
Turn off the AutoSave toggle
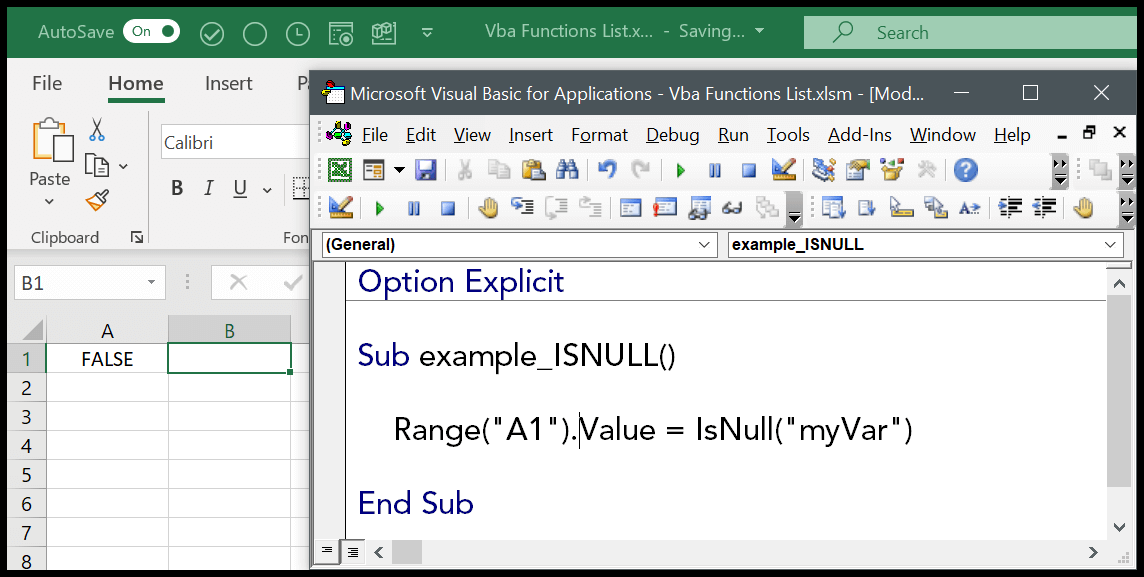[x=151, y=31]
